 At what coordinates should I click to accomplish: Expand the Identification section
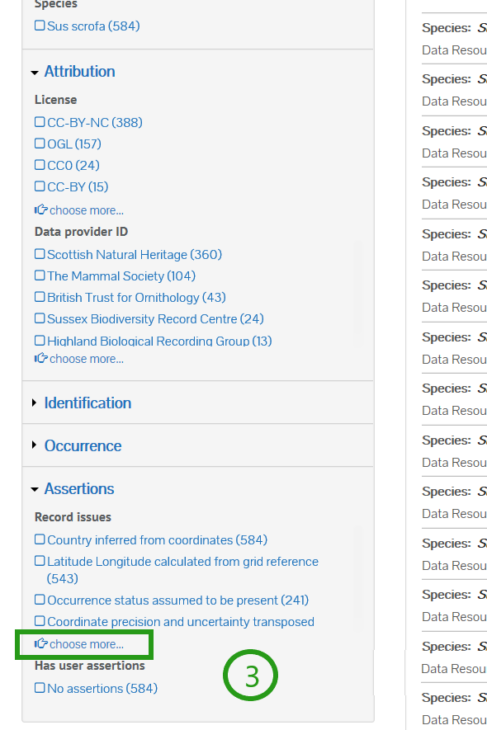tap(88, 403)
